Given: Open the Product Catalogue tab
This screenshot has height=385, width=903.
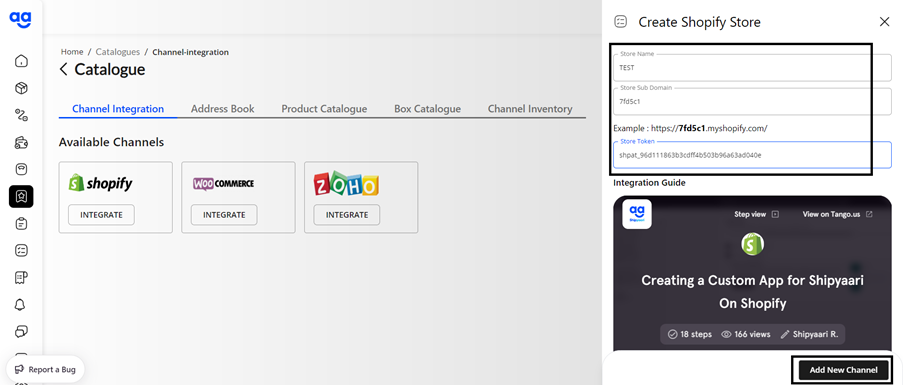Looking at the screenshot, I should [x=324, y=109].
